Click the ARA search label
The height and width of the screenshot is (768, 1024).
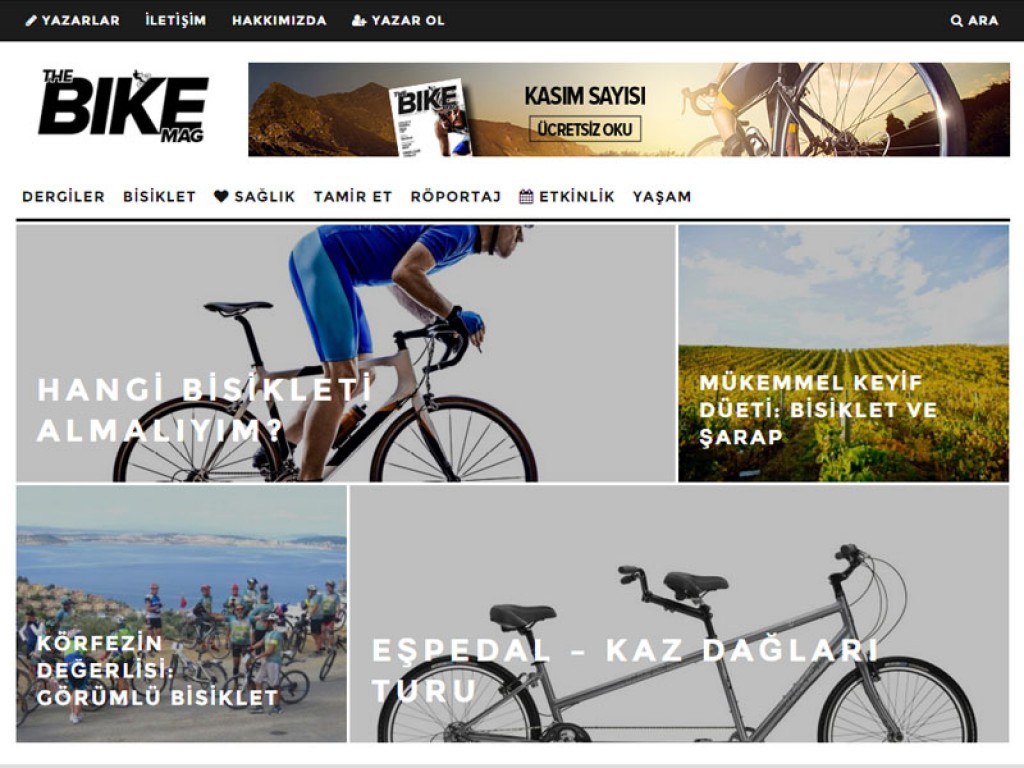983,21
